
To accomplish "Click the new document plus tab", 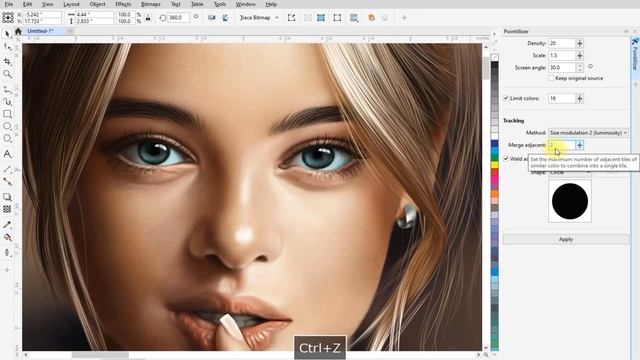I will (70, 31).
